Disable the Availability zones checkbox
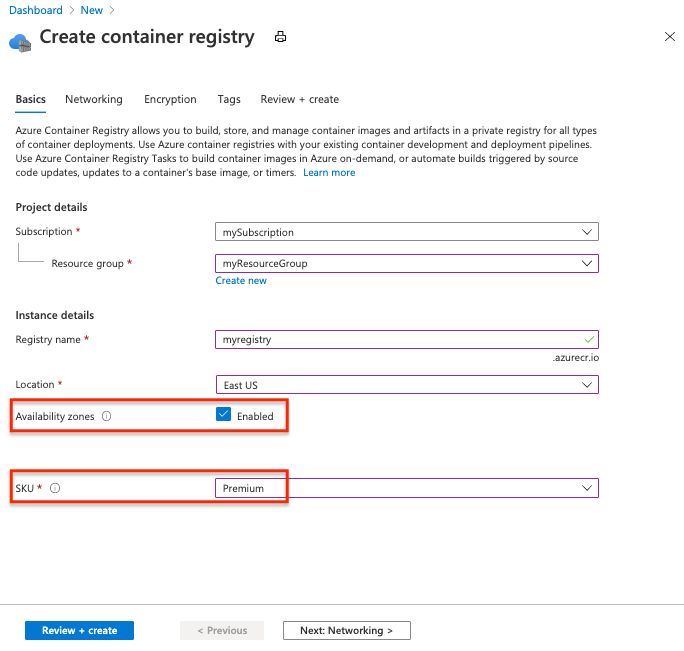The width and height of the screenshot is (684, 651). click(x=223, y=416)
